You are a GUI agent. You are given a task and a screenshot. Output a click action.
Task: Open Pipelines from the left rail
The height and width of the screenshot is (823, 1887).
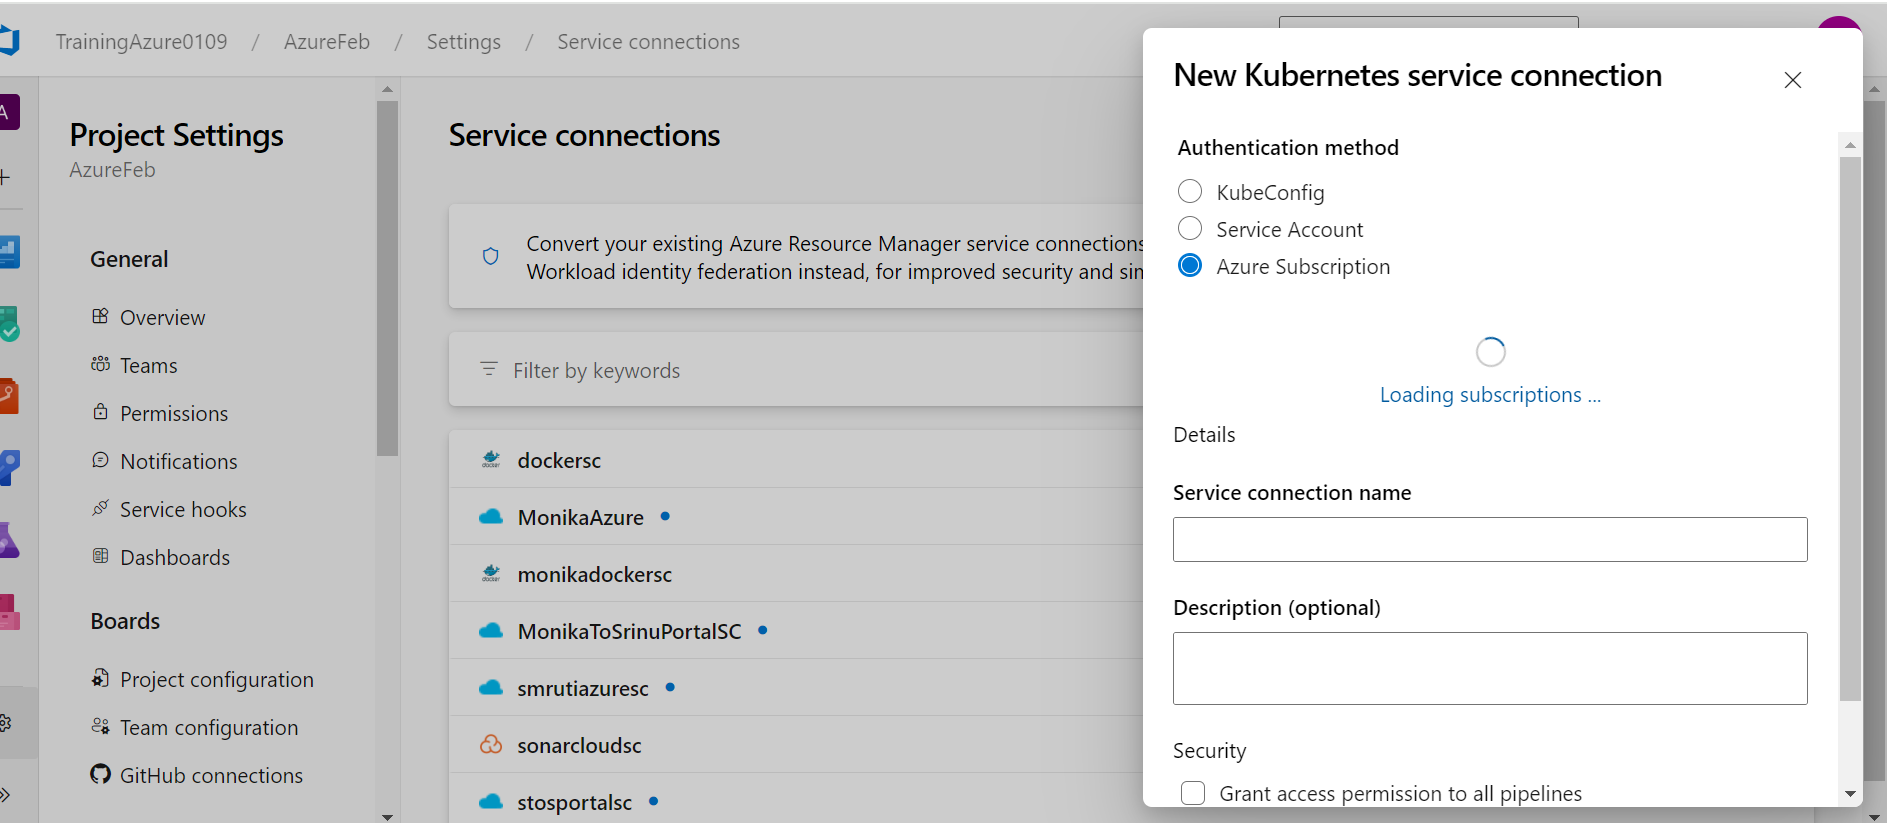pos(8,467)
